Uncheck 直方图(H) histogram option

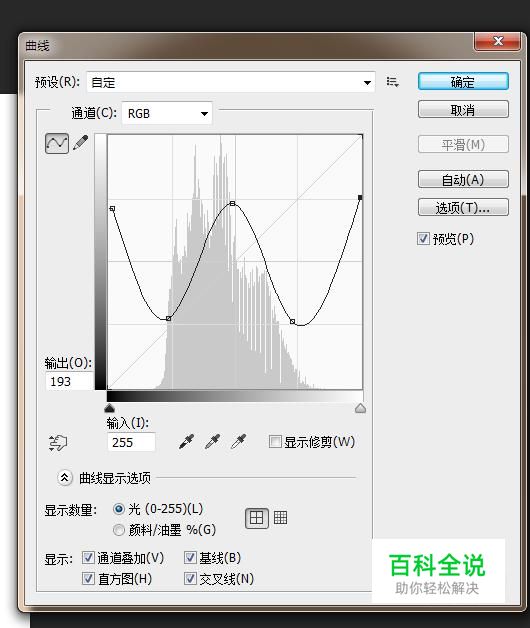pos(88,578)
